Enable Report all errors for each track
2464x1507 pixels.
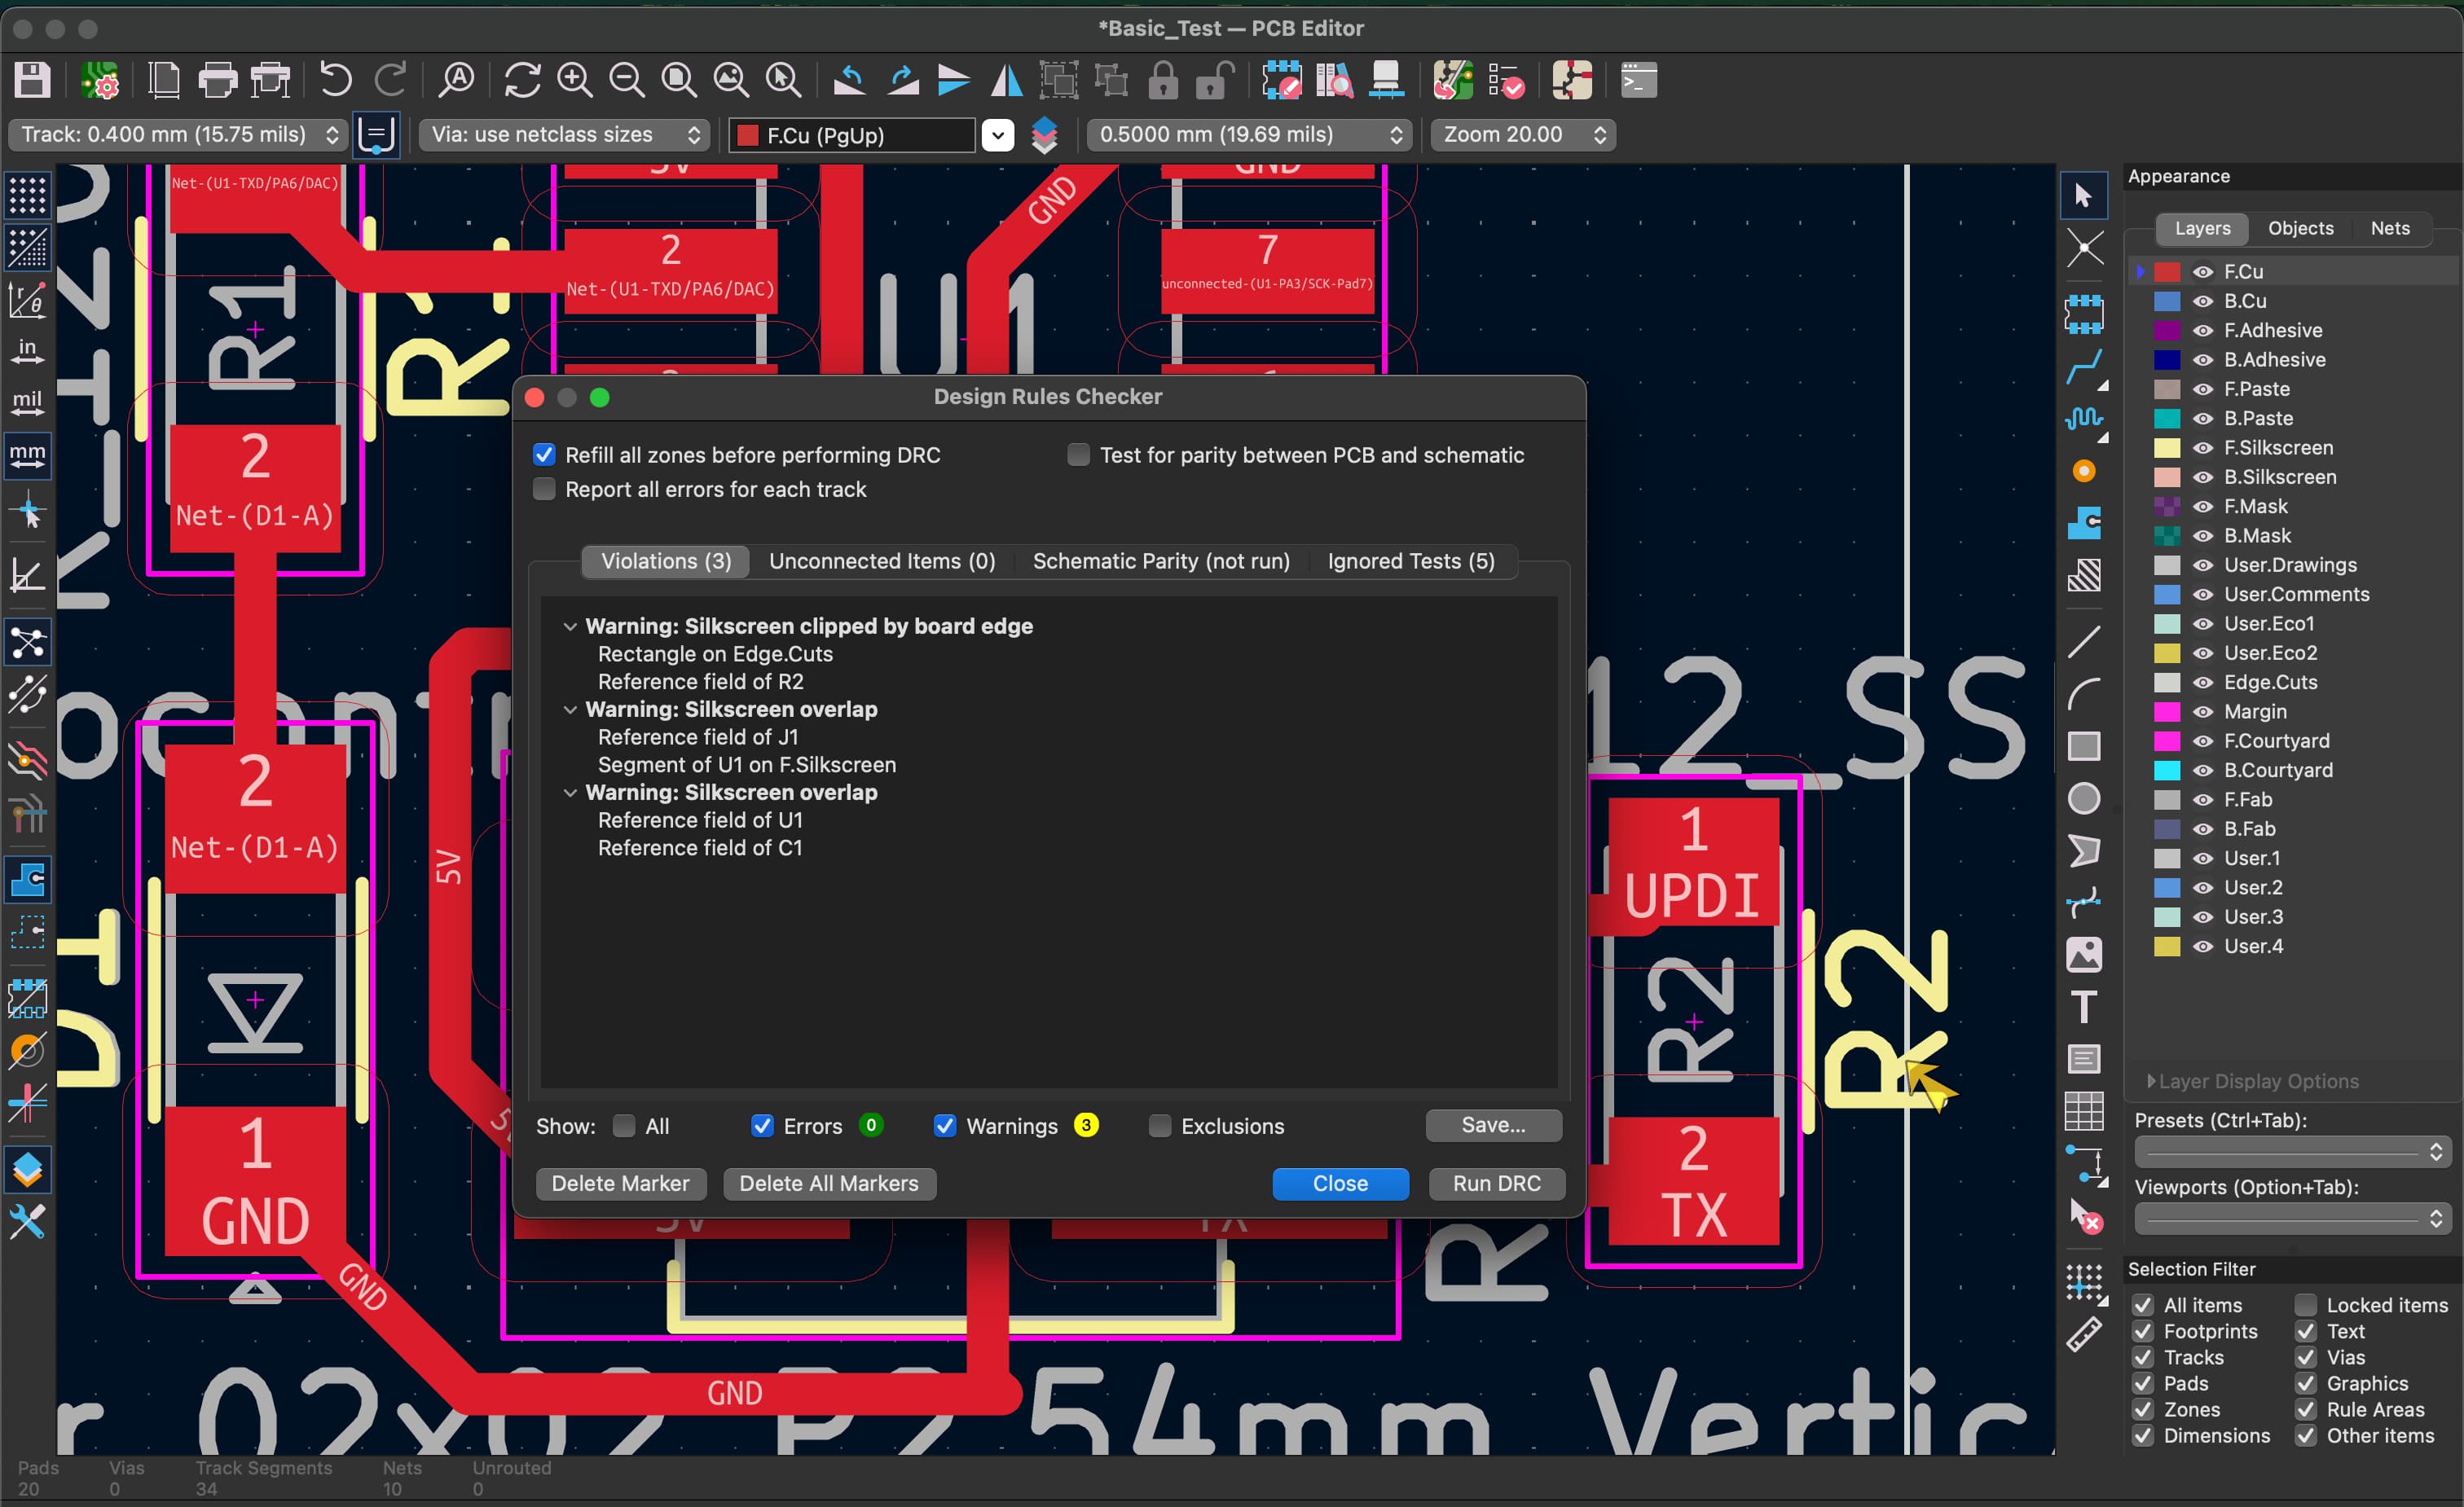click(544, 489)
